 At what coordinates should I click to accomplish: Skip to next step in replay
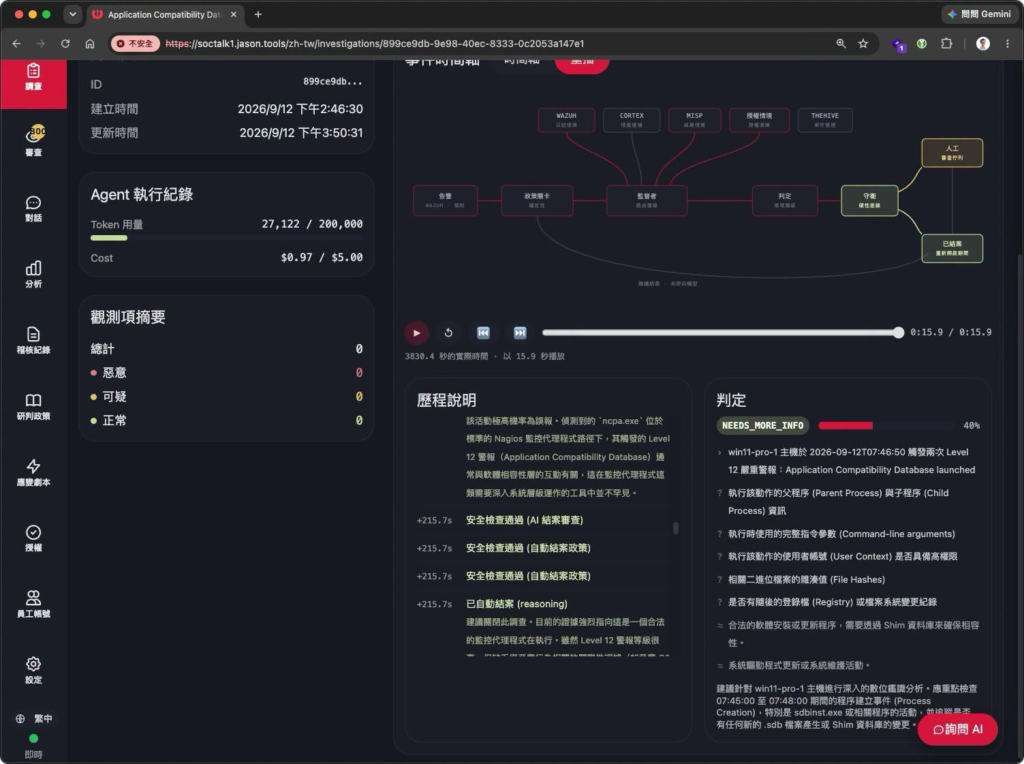pyautogui.click(x=520, y=332)
